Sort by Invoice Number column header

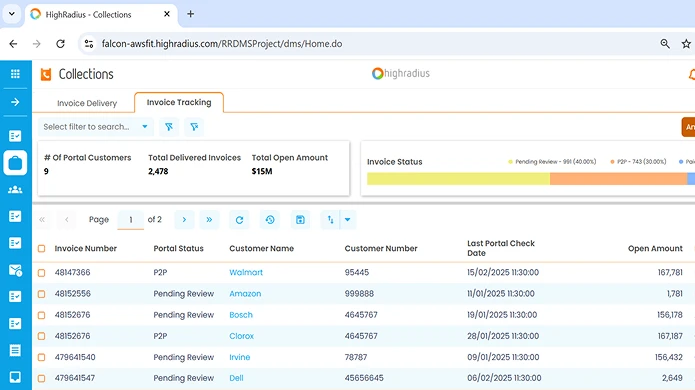(x=86, y=248)
